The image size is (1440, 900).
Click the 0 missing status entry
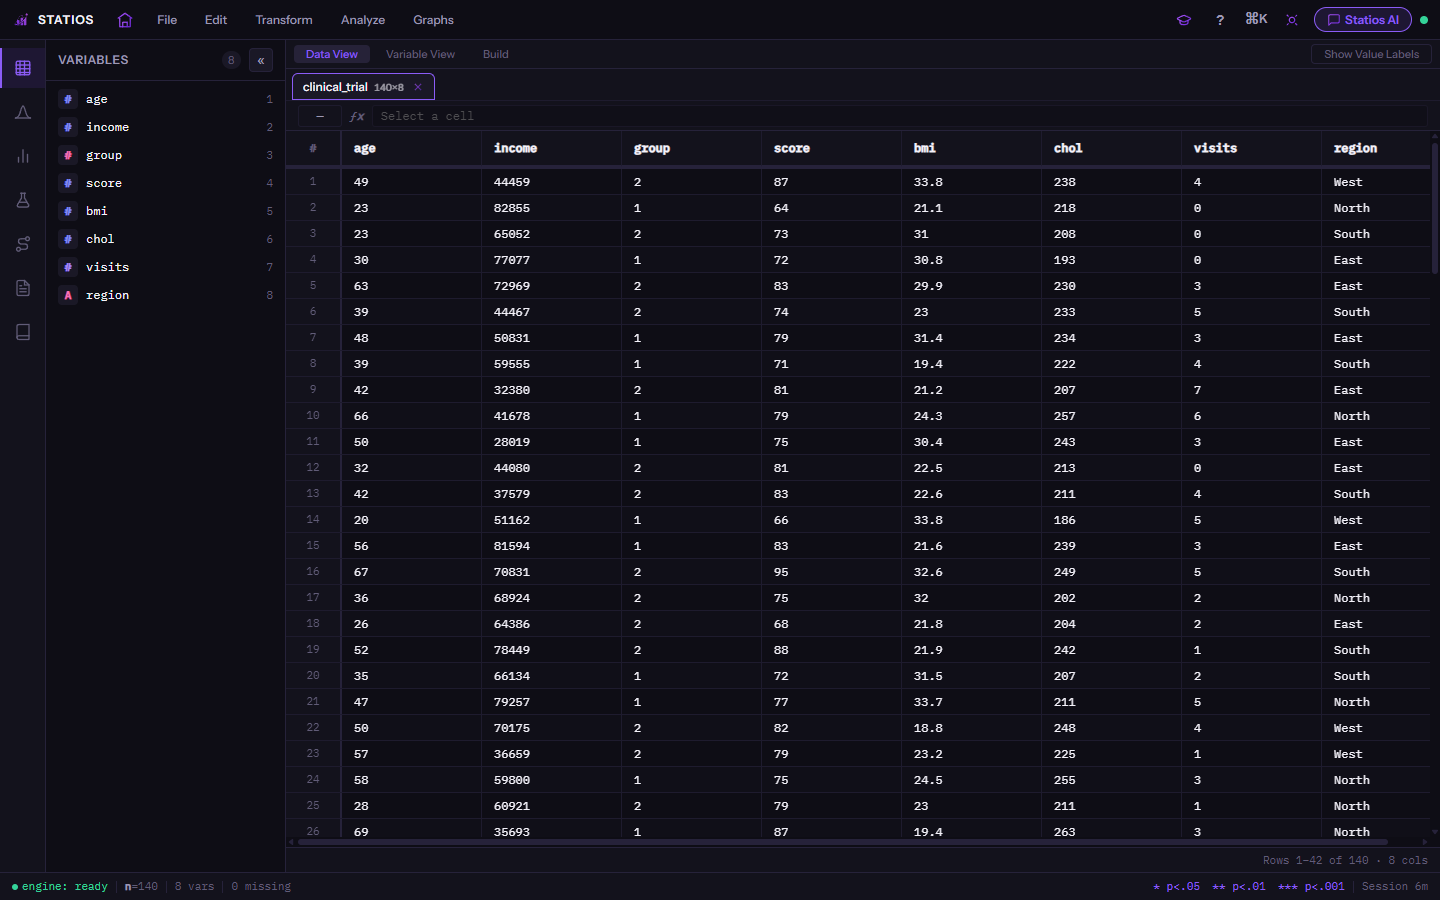tap(261, 886)
